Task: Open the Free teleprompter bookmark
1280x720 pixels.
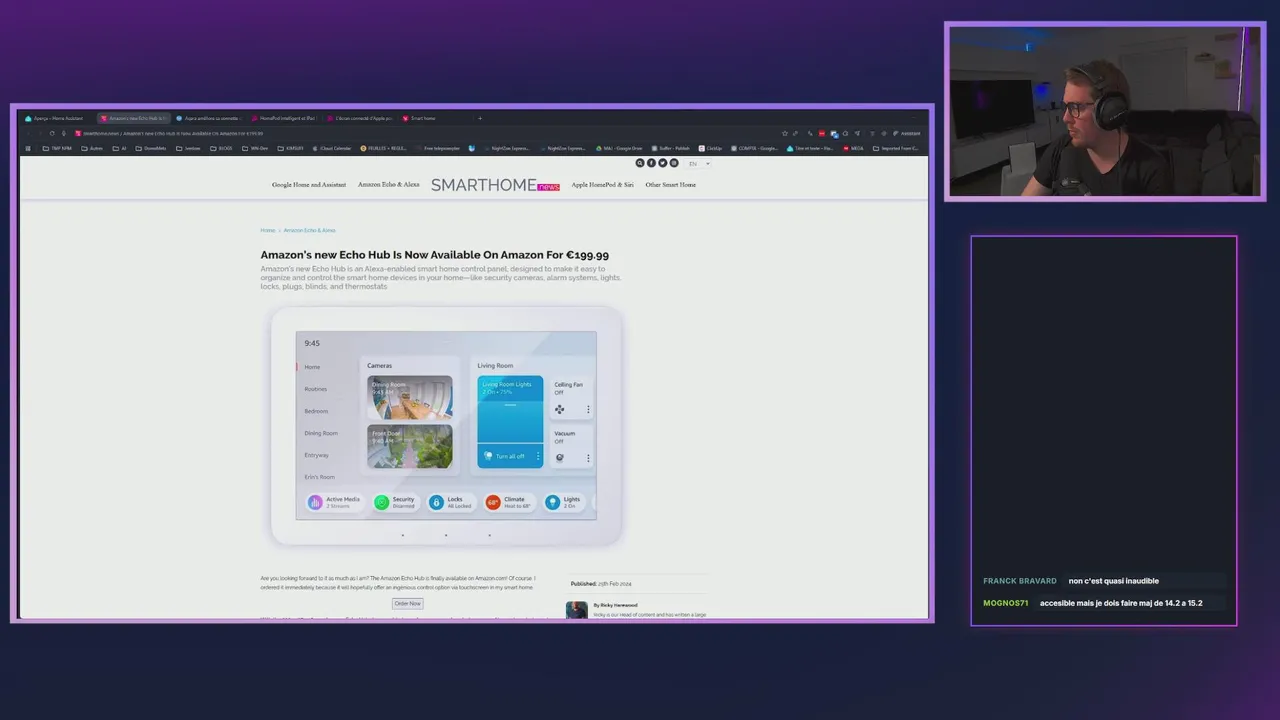Action: 438,148
